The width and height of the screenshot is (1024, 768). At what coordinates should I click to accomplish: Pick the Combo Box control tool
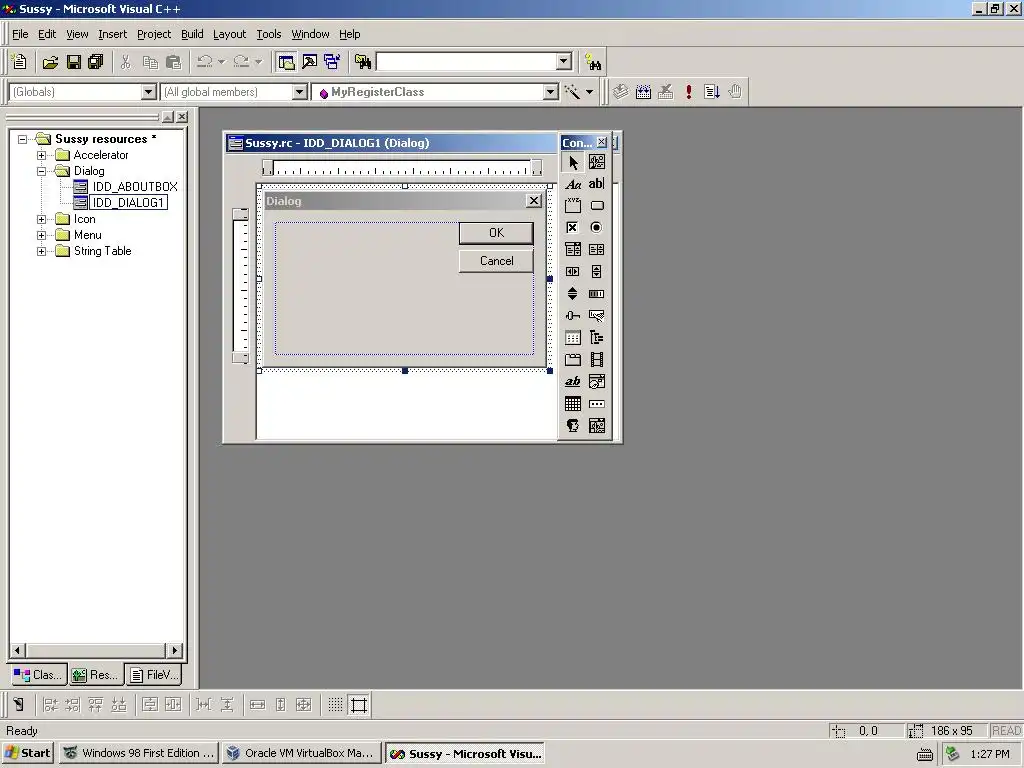(x=573, y=249)
